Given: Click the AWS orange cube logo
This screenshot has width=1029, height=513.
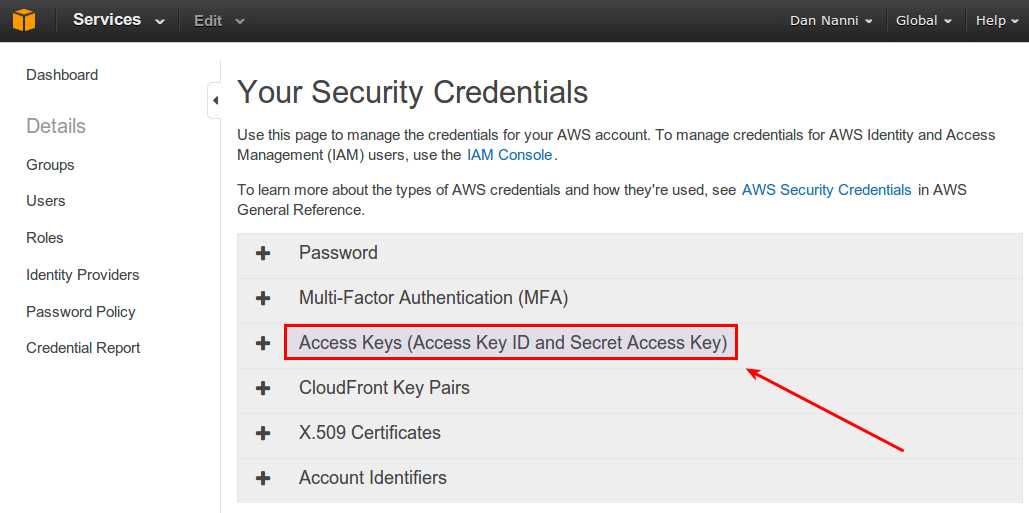Looking at the screenshot, I should click(x=23, y=20).
